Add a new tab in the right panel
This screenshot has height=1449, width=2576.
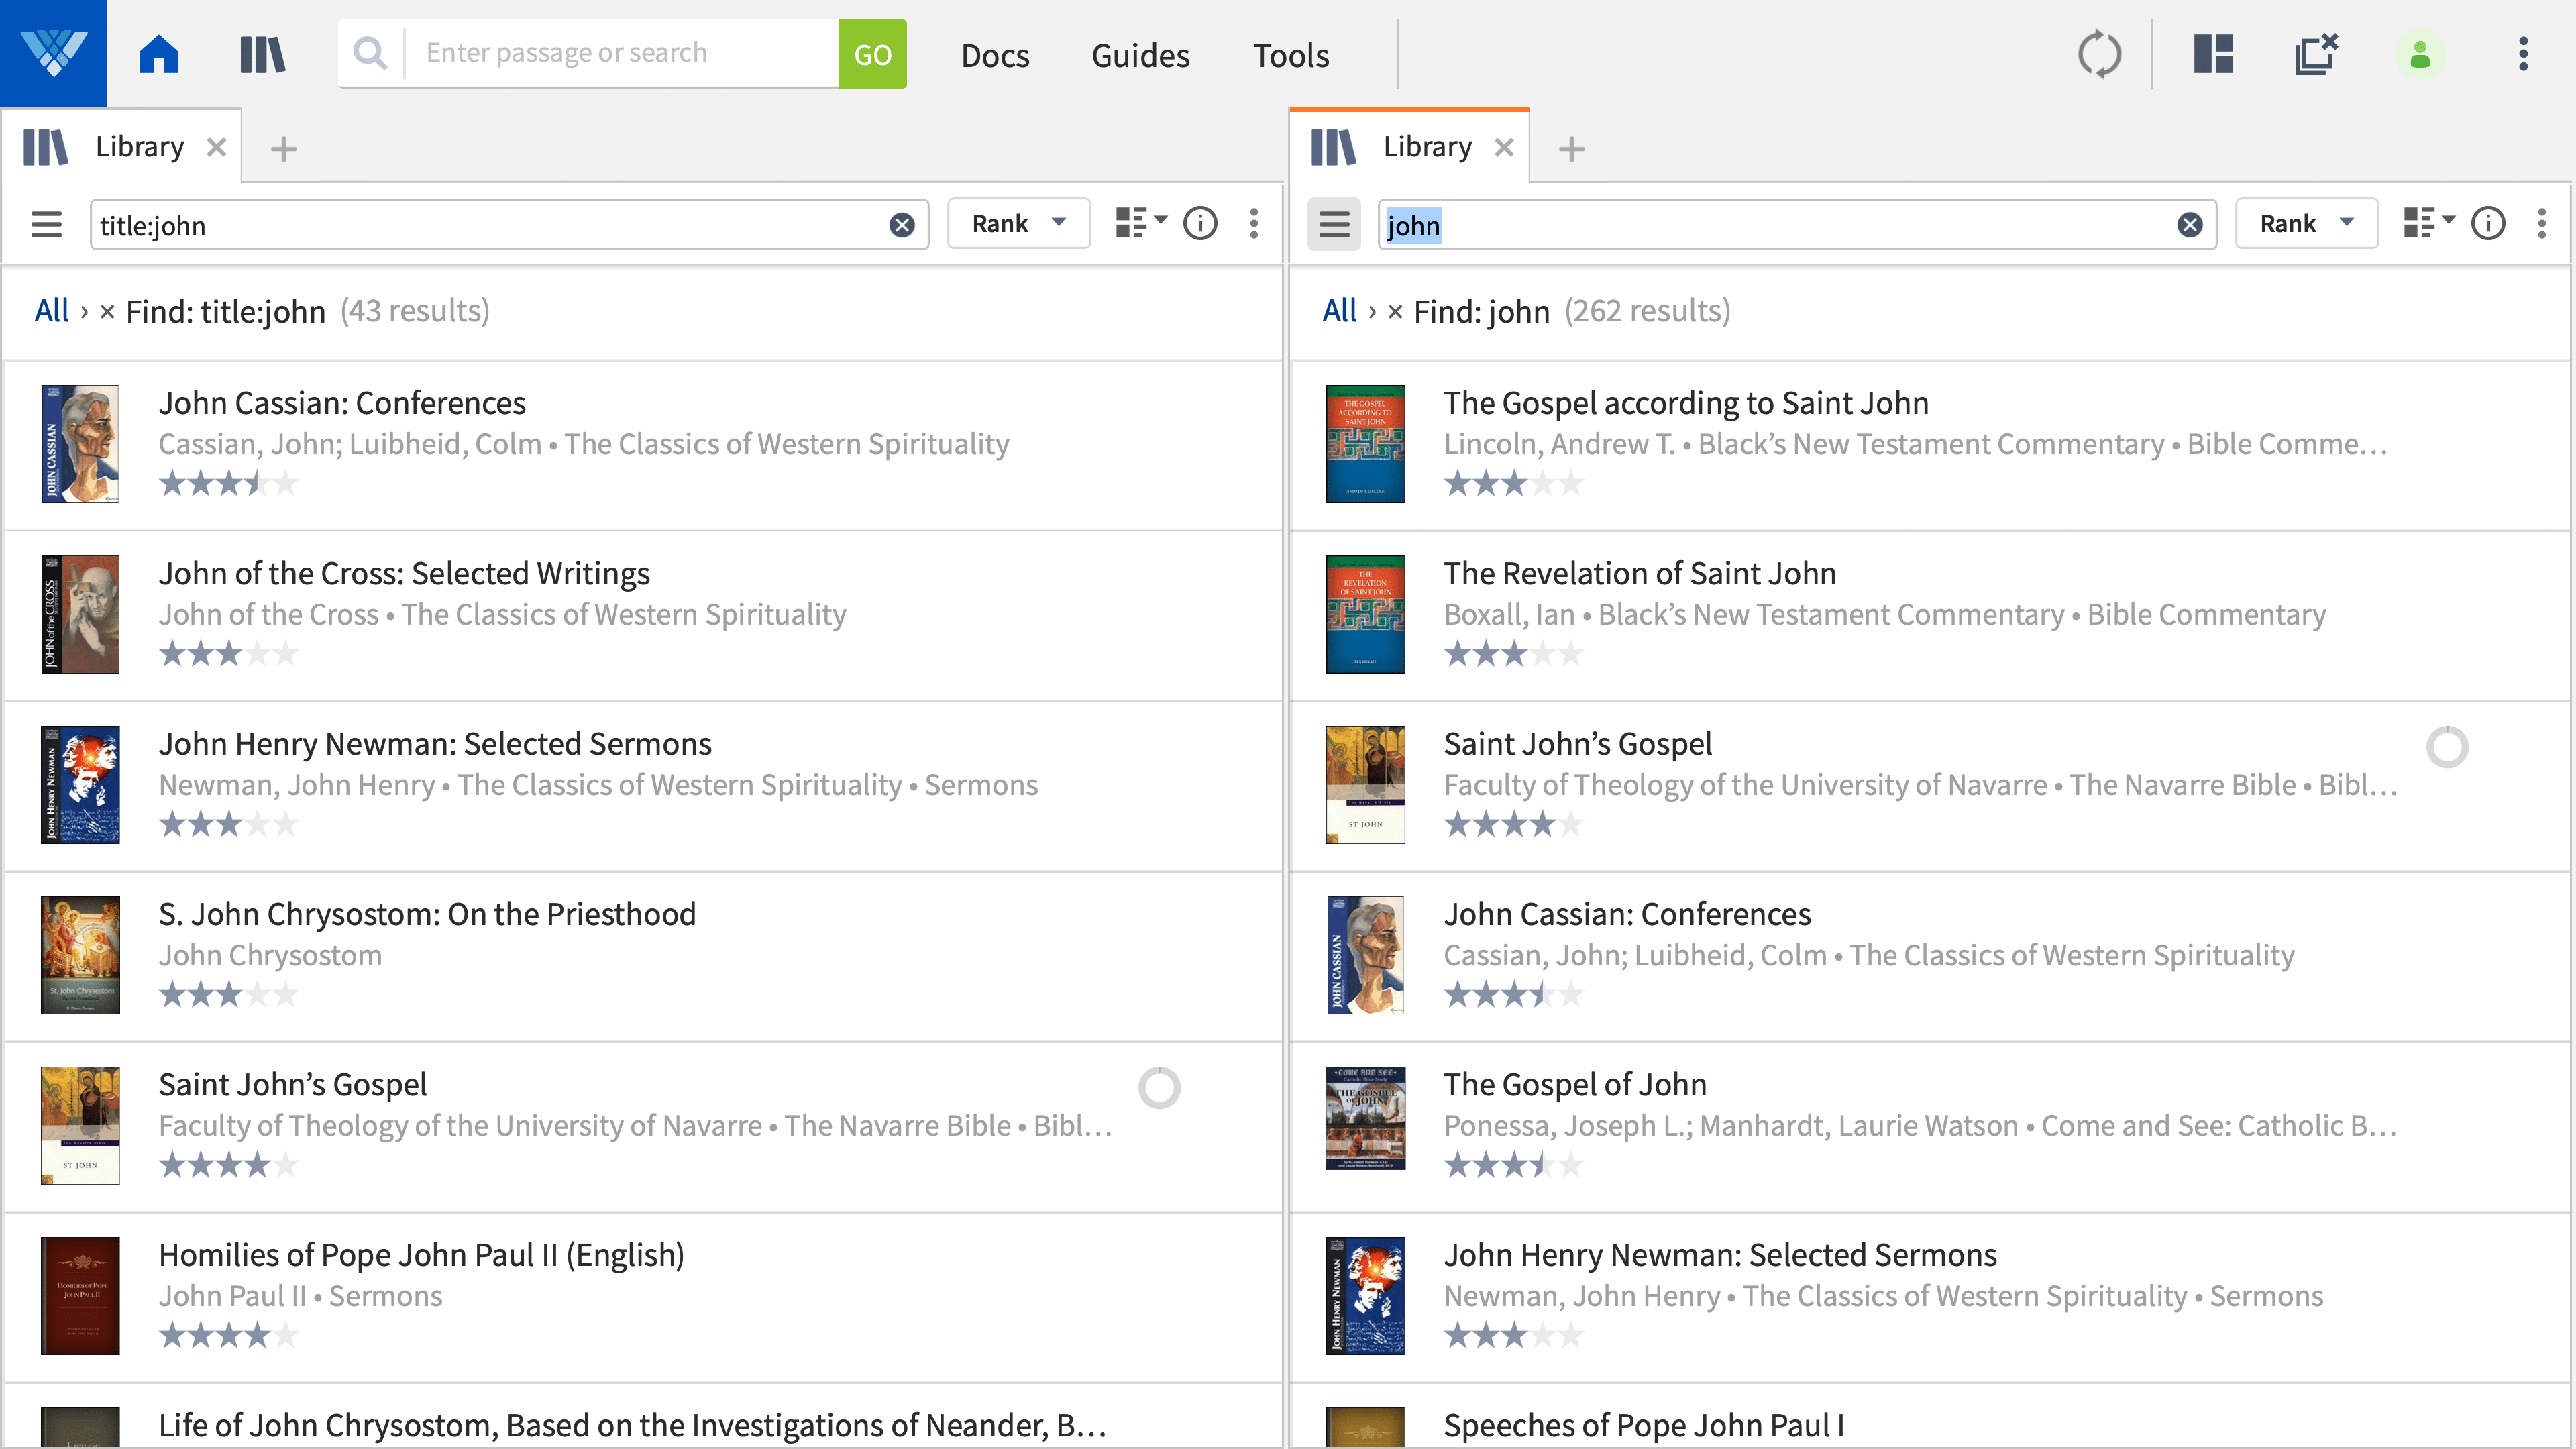pos(1572,149)
